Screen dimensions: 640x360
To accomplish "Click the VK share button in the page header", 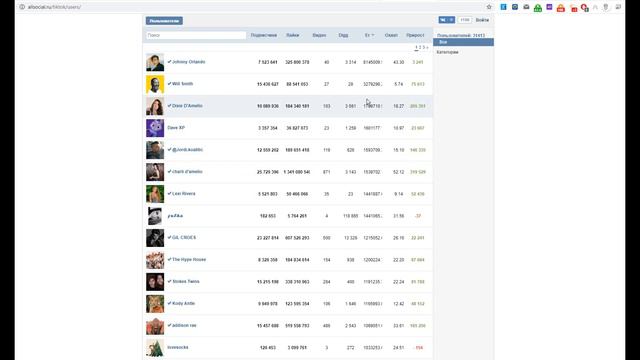I will pos(447,20).
